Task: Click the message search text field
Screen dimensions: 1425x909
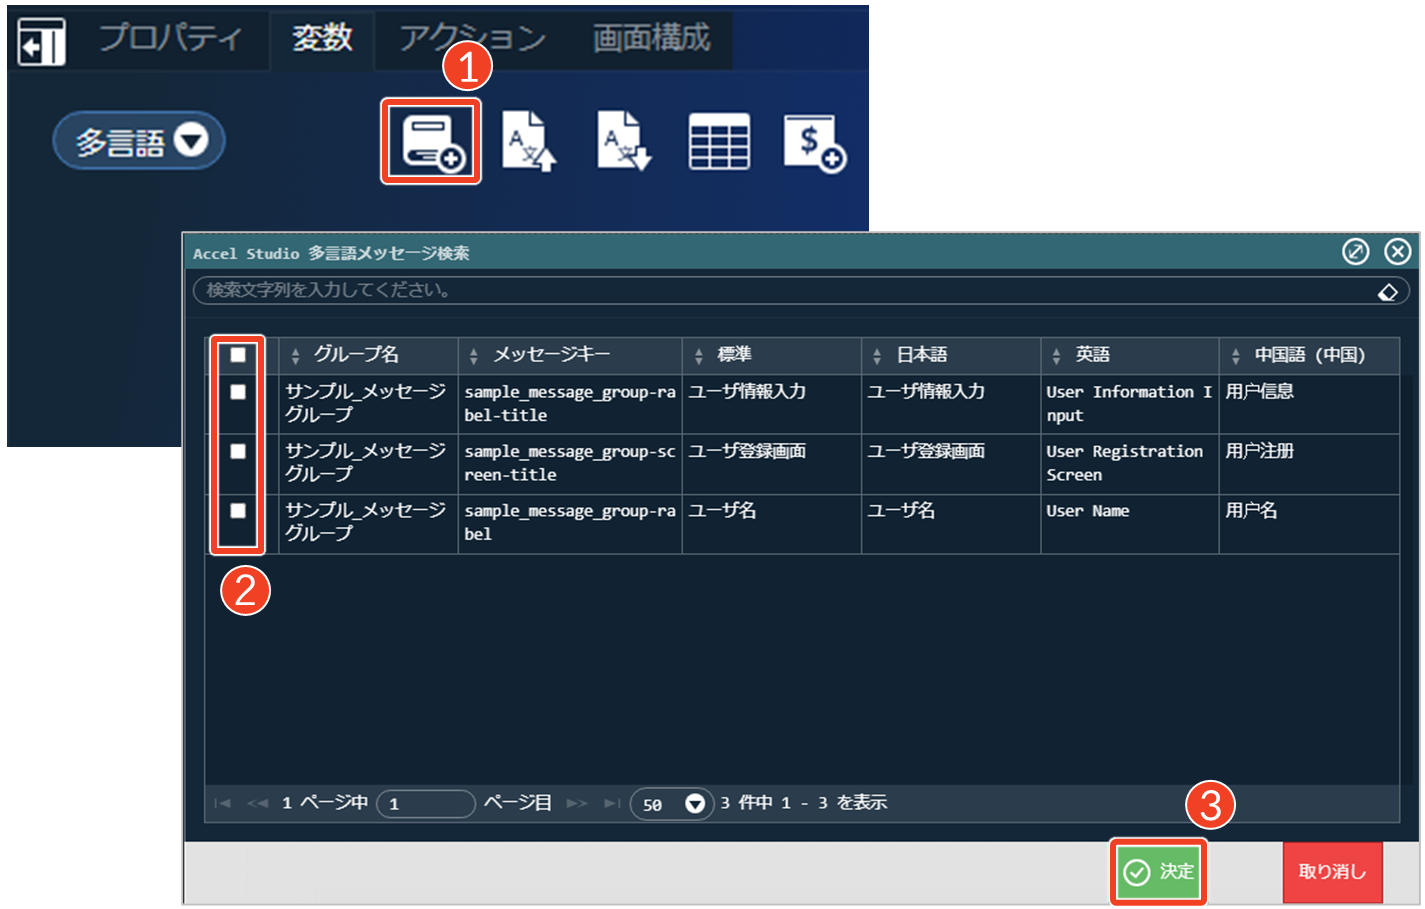Action: click(780, 291)
